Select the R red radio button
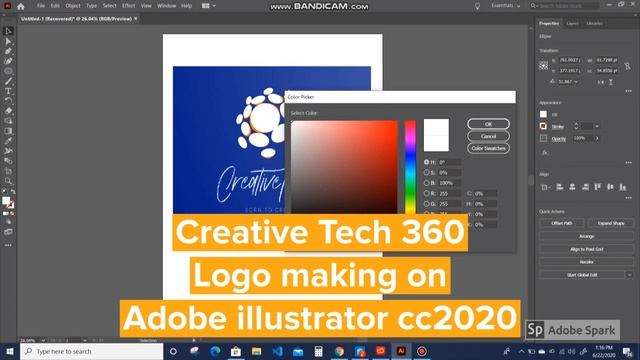The image size is (640, 360). click(427, 193)
